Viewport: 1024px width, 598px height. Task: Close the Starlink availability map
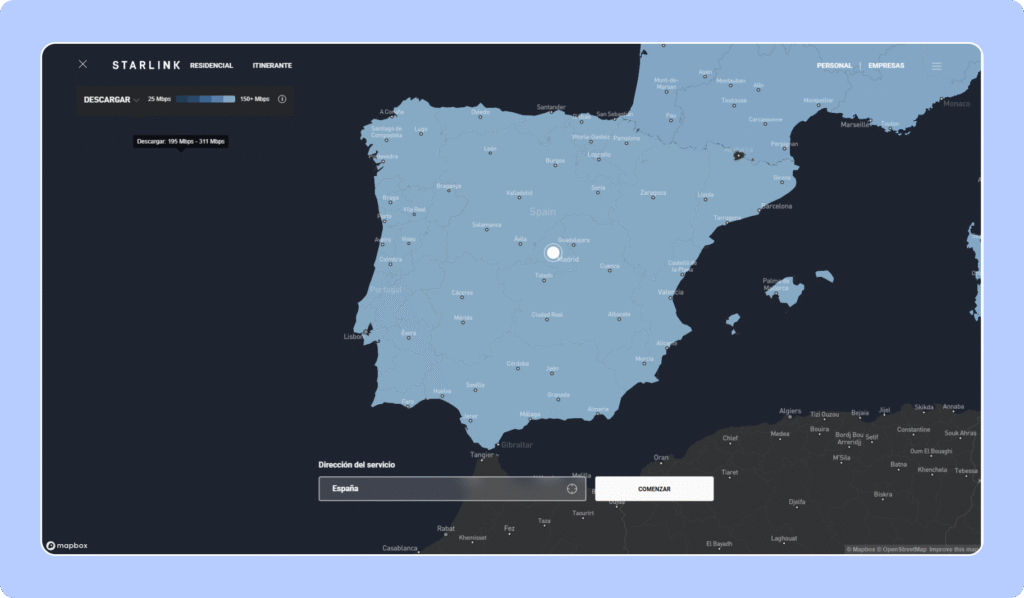83,65
